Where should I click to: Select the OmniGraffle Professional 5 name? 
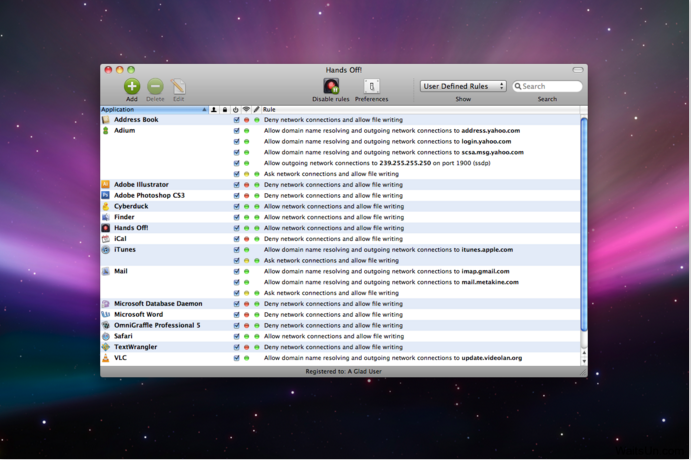pyautogui.click(x=157, y=325)
